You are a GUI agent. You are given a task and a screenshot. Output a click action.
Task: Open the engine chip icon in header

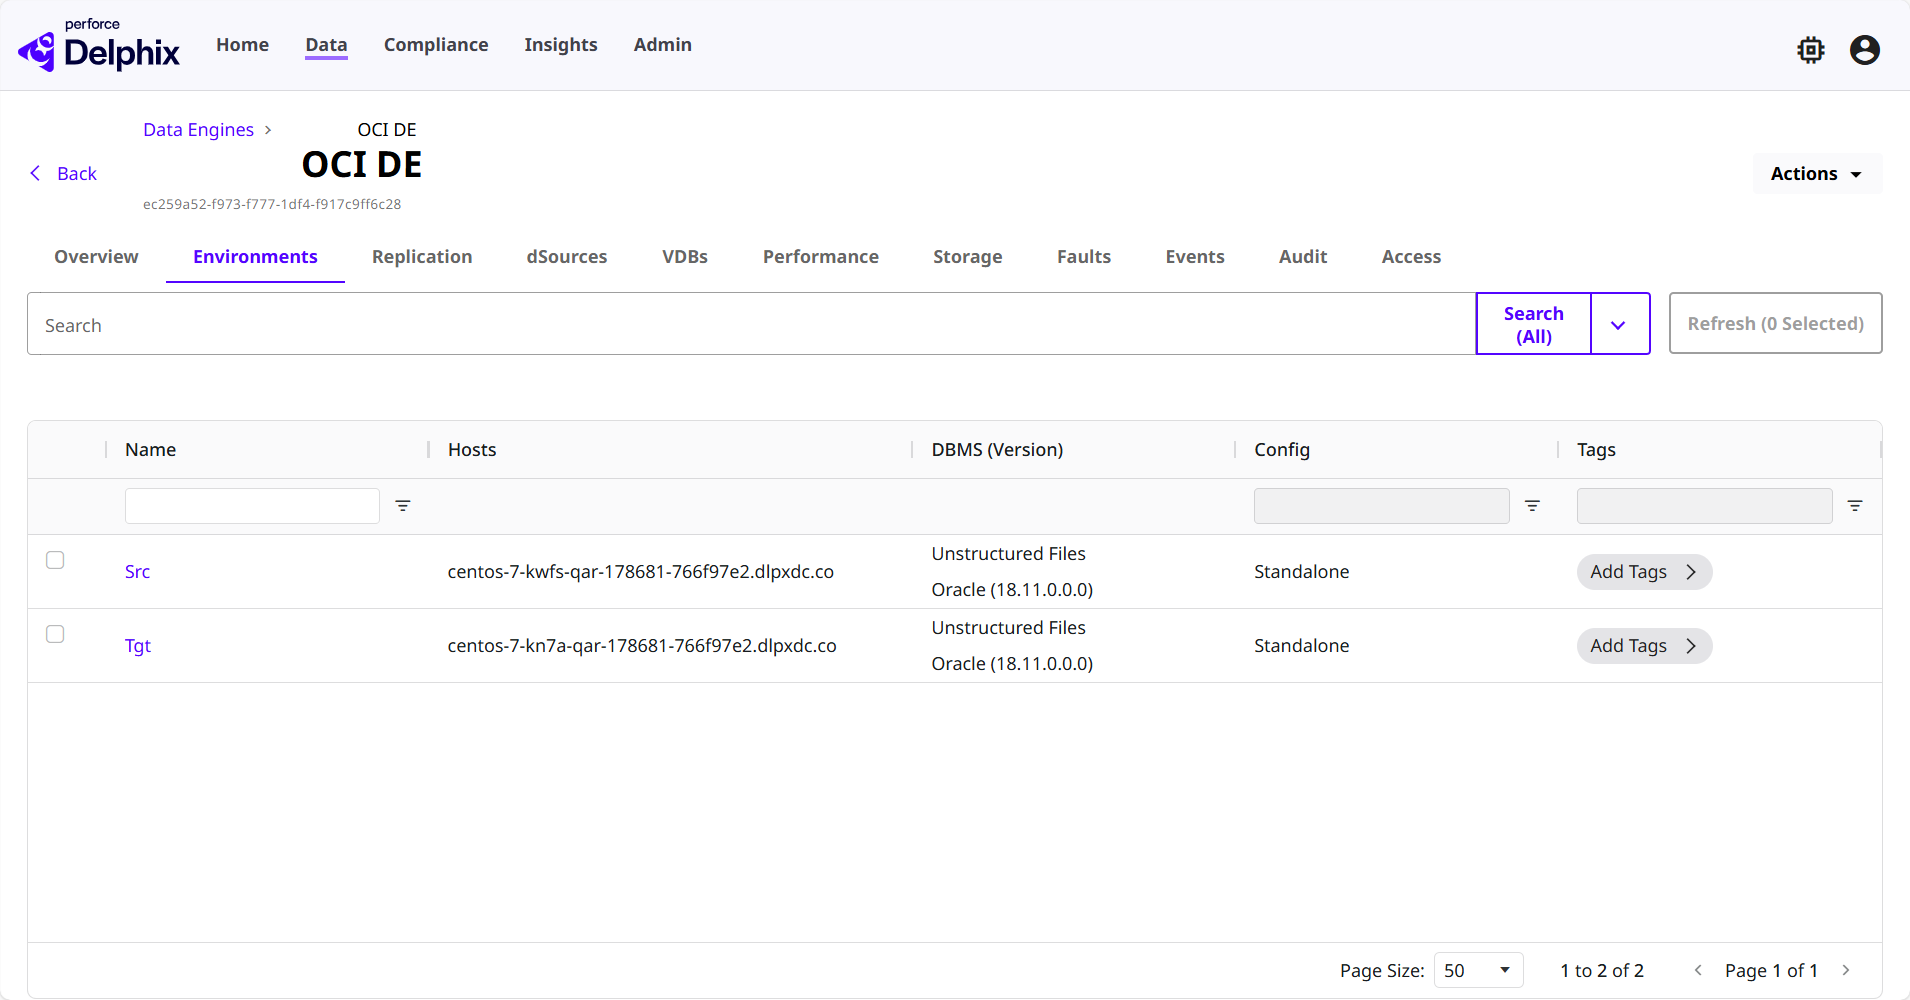pos(1811,50)
